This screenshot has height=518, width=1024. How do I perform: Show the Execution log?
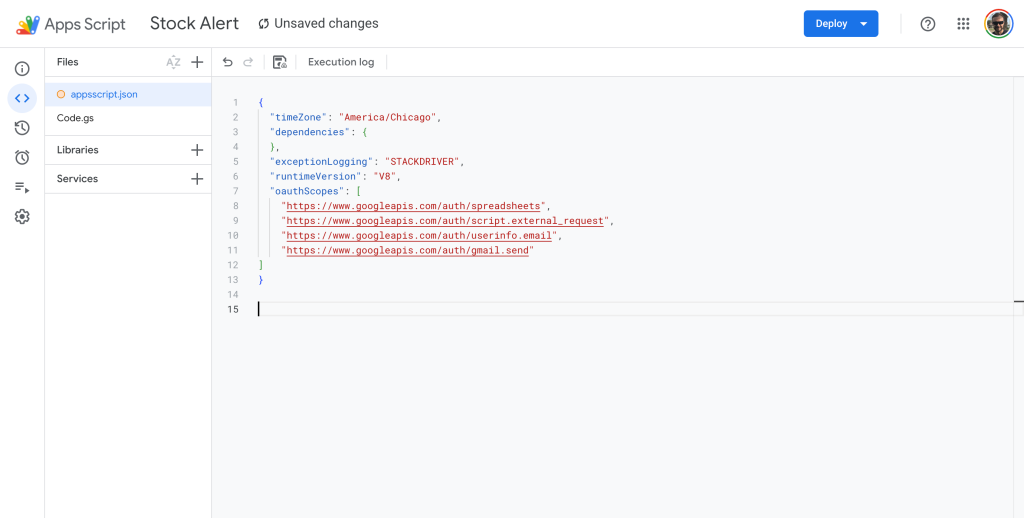341,62
